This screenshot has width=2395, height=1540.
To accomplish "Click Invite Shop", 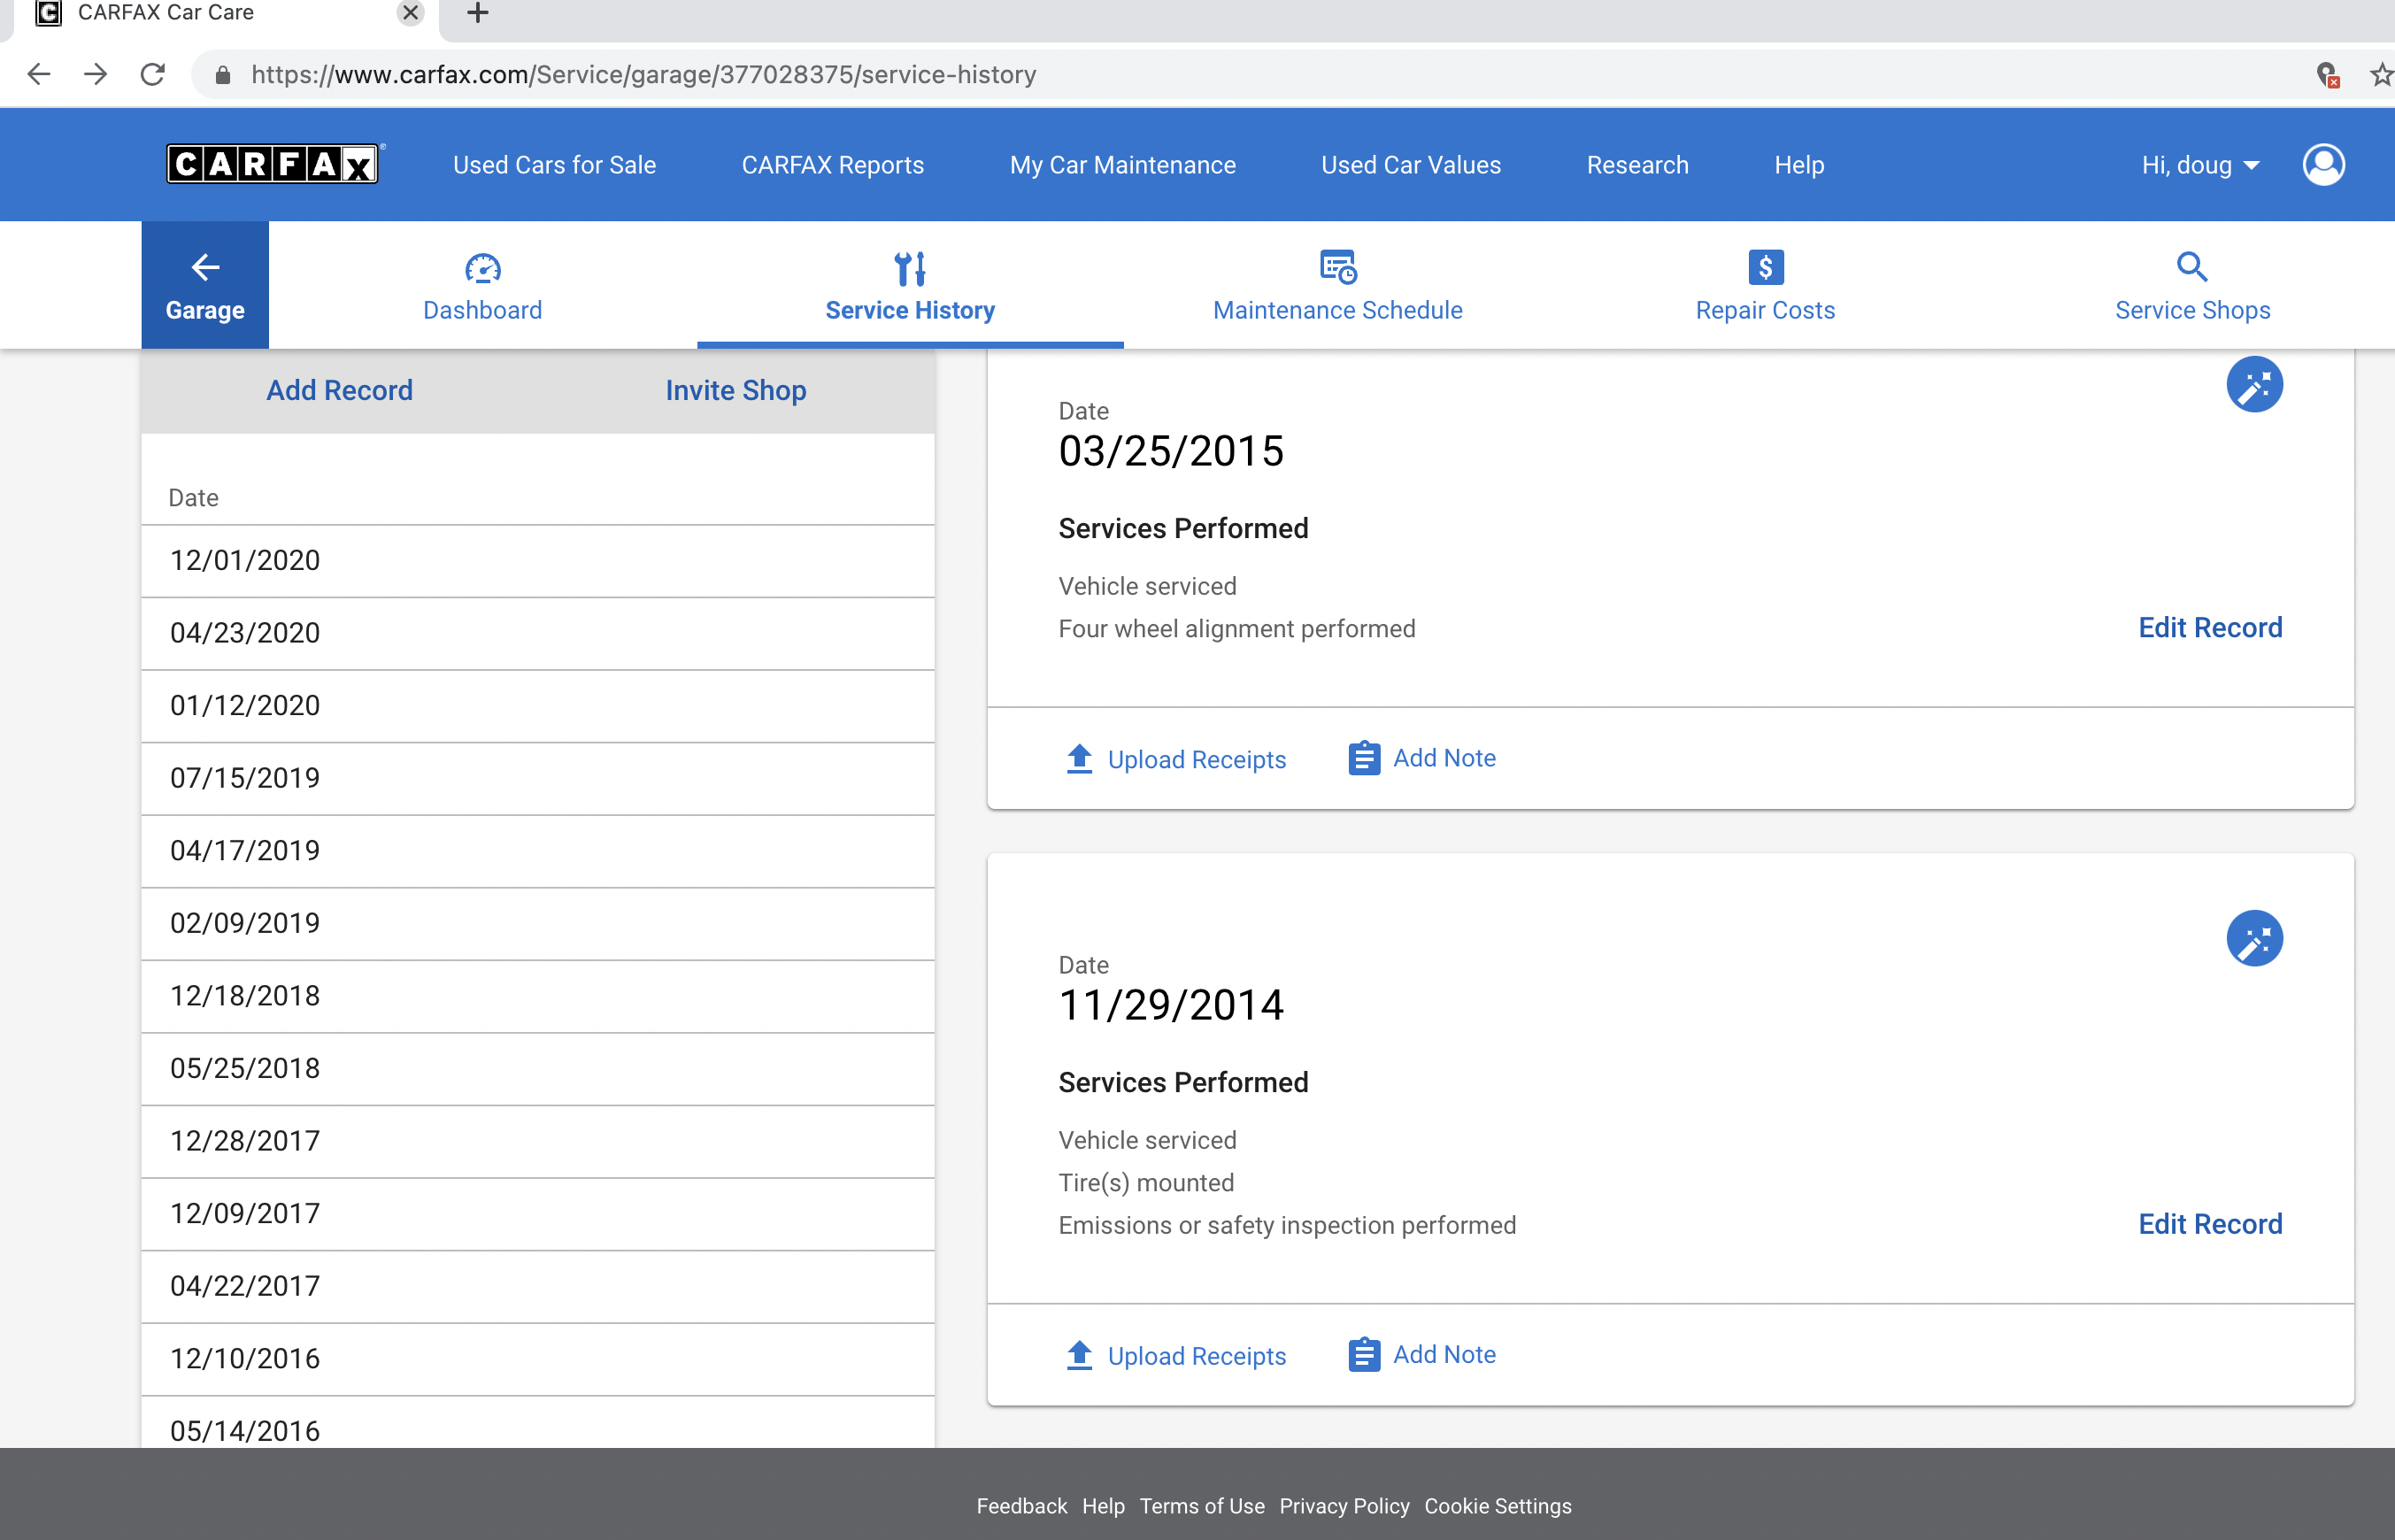I will (736, 390).
